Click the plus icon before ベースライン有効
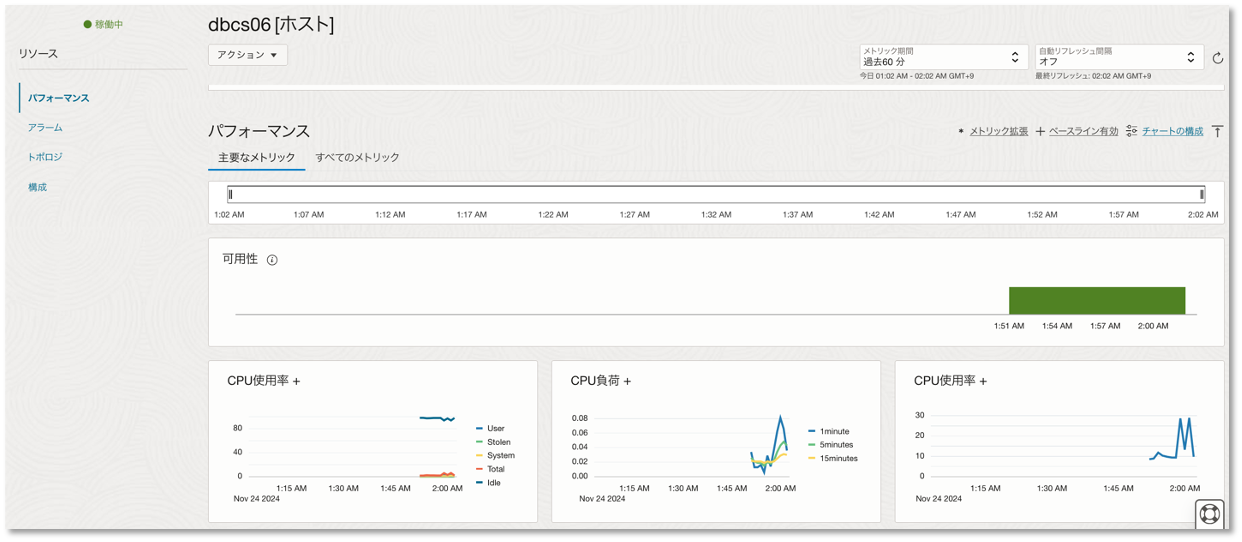Viewport: 1242px width, 542px height. [1040, 131]
